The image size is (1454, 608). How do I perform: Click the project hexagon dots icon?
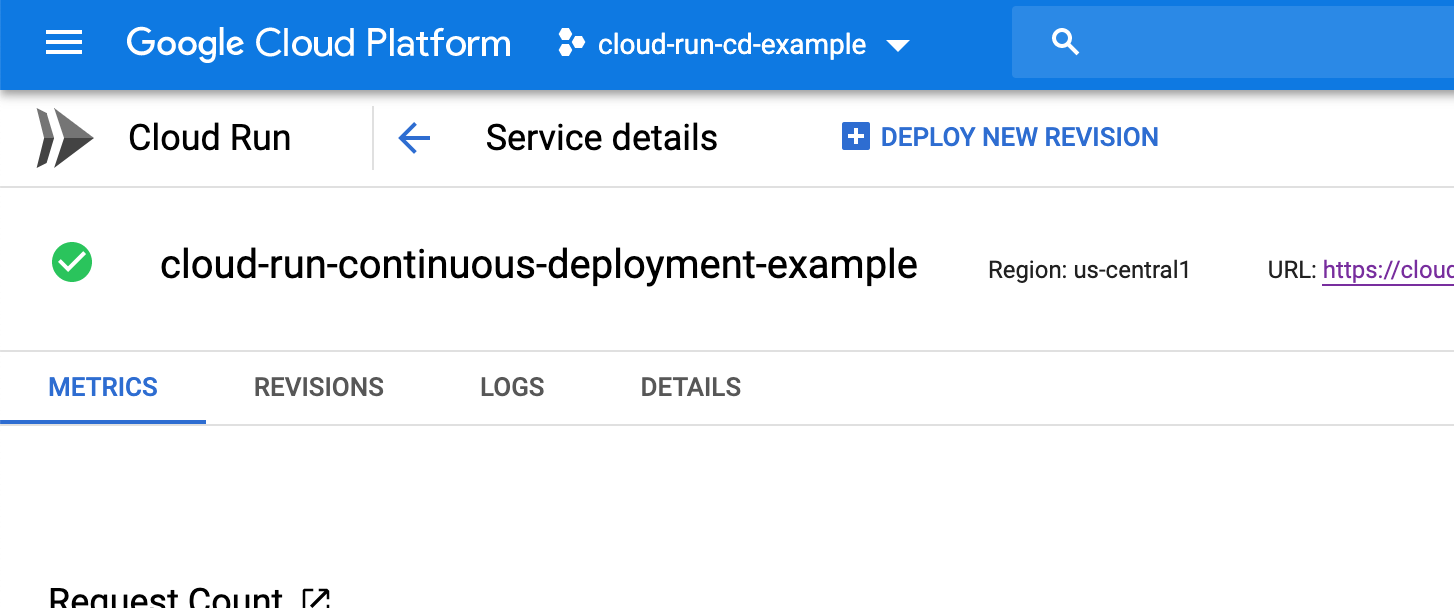click(x=571, y=43)
